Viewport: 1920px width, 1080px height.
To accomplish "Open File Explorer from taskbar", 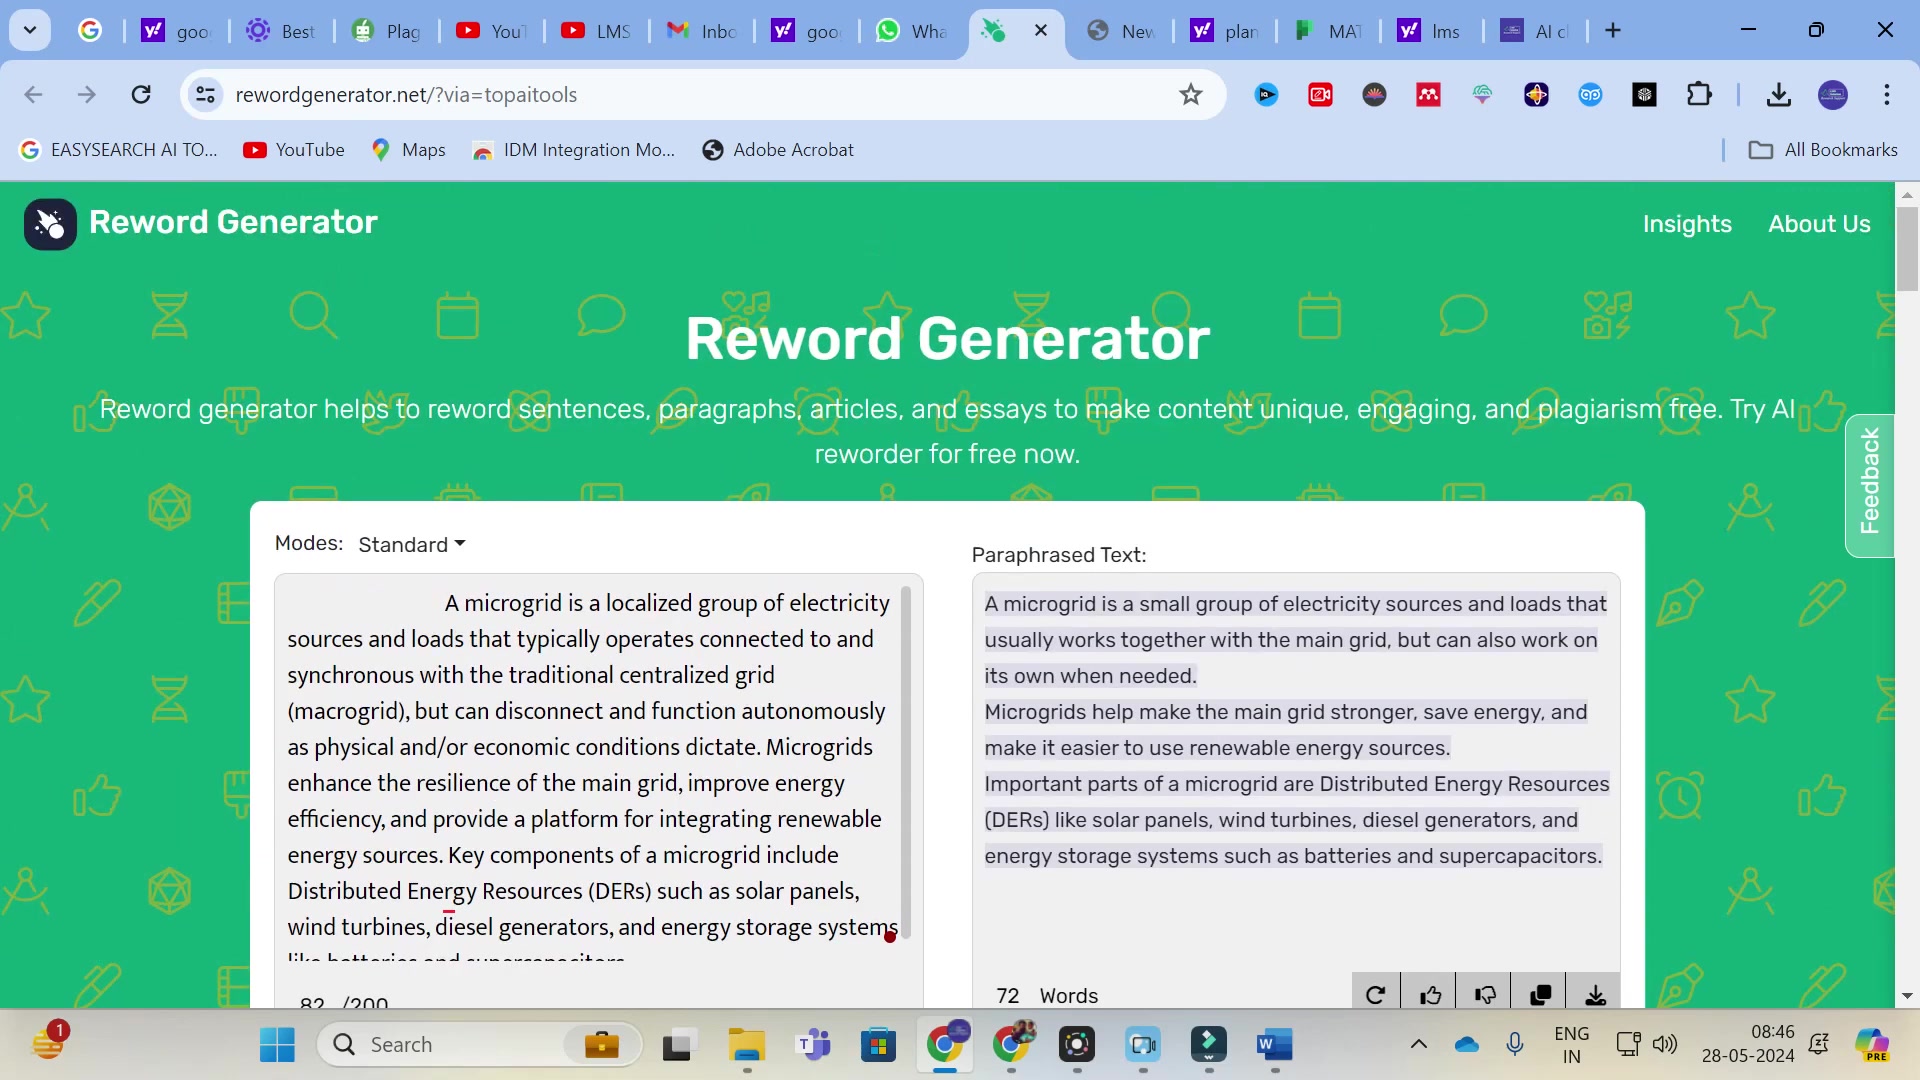I will click(746, 1045).
